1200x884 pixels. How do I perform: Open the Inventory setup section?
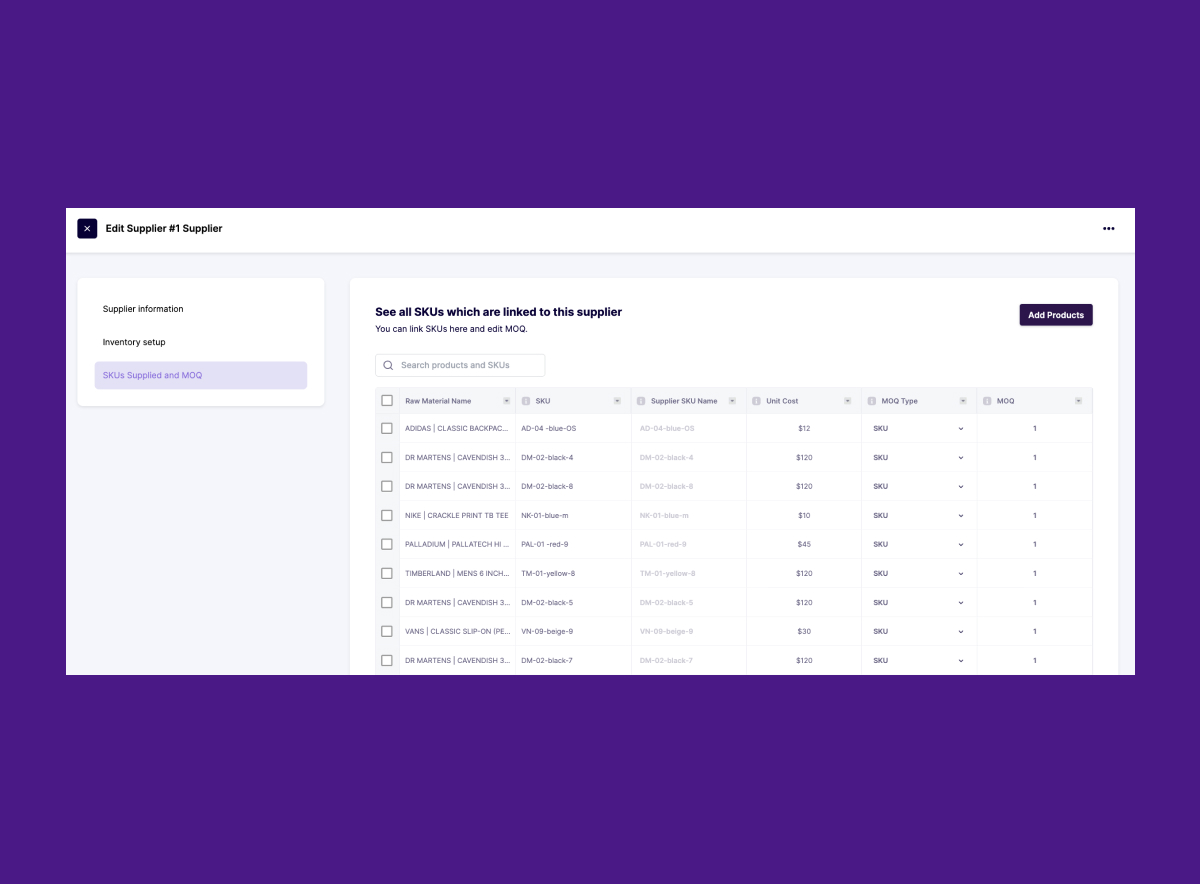tap(134, 342)
